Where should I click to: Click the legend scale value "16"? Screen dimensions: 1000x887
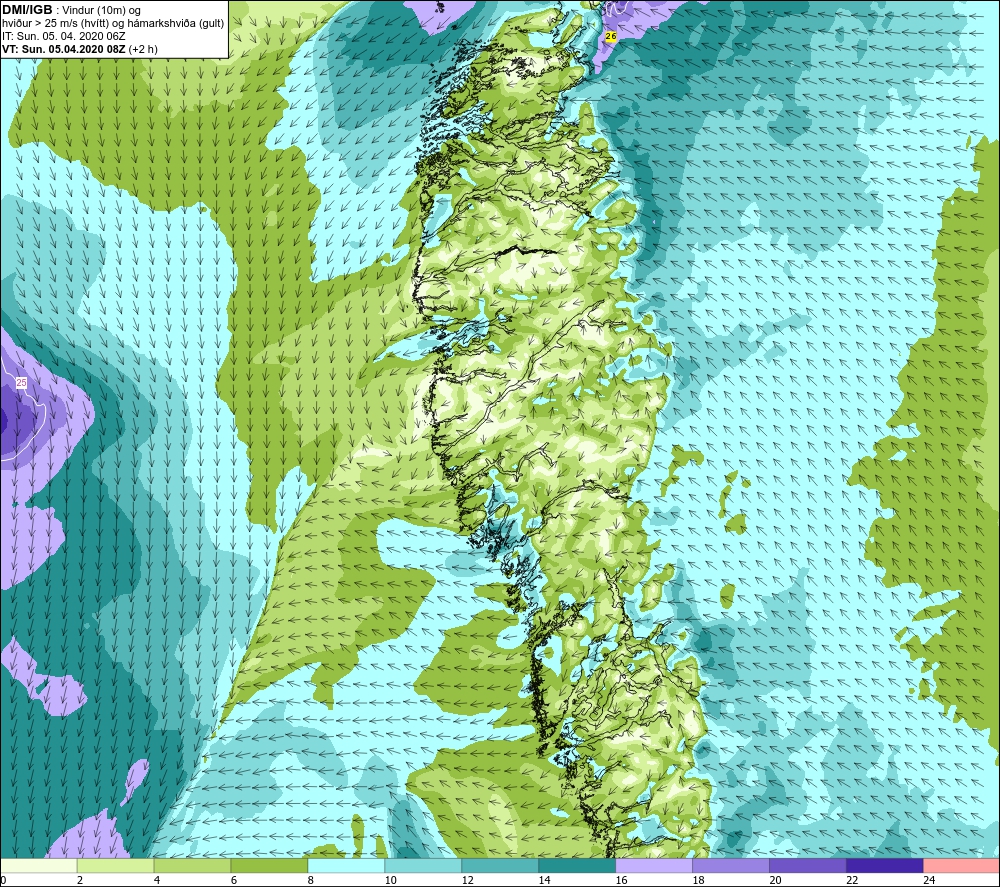(x=621, y=880)
